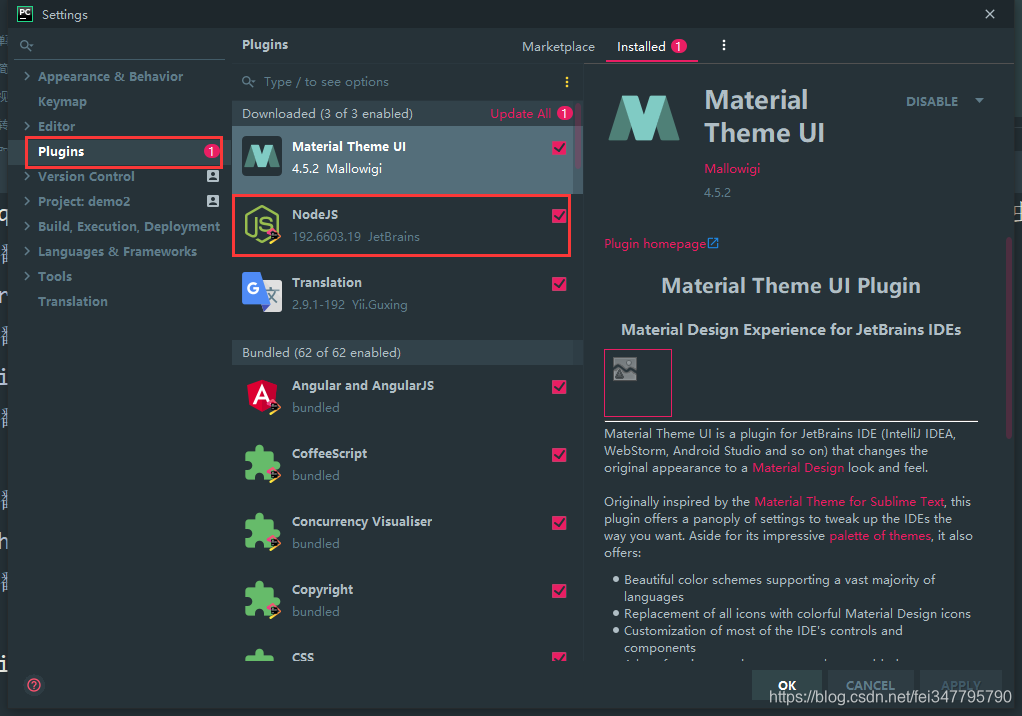This screenshot has height=716, width=1022.
Task: Expand the Tools settings node
Action: tap(27, 276)
